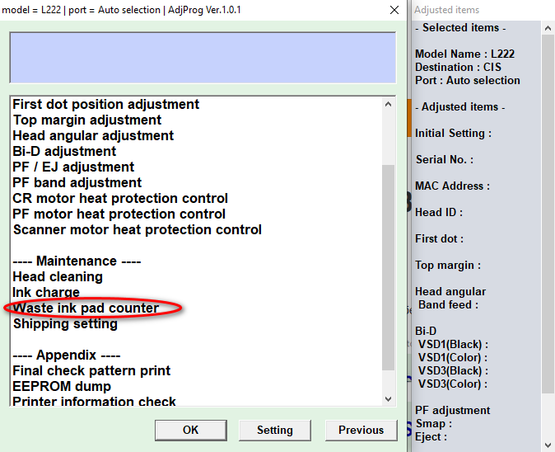Click Adjusted items panel scroll-down arrow
555x452 pixels.
tap(548, 445)
